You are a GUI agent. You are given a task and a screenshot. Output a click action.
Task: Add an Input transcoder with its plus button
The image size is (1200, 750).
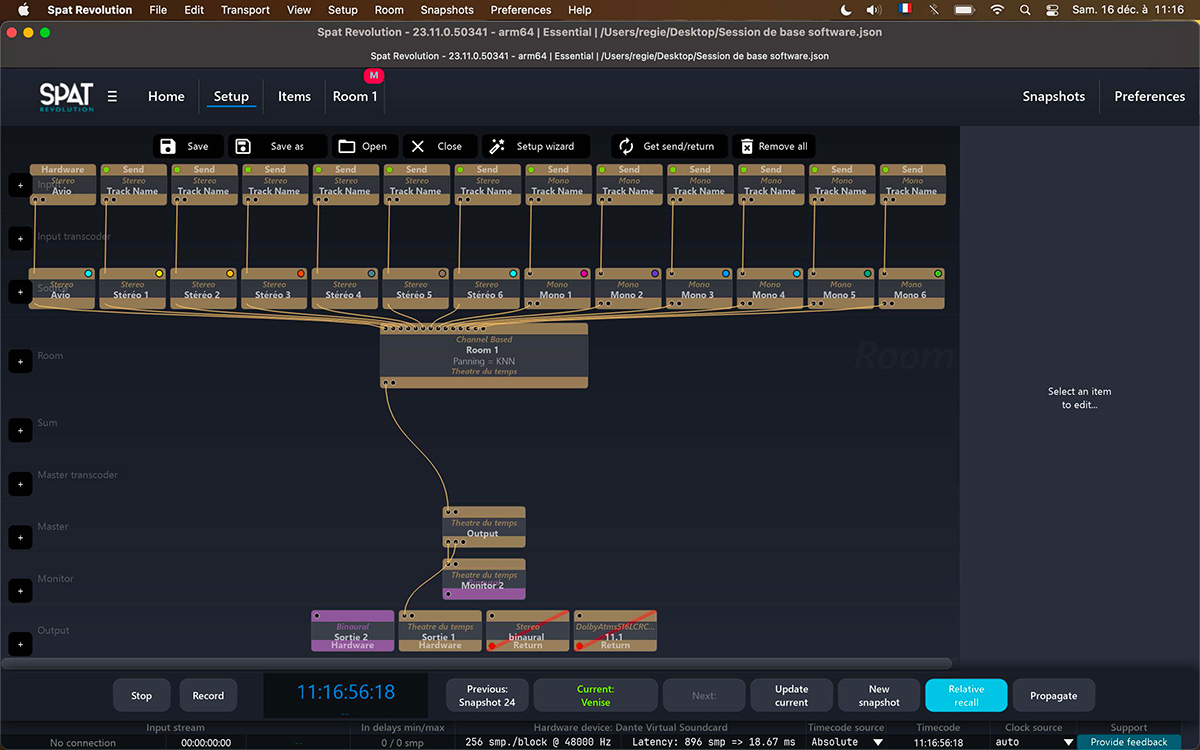click(20, 238)
